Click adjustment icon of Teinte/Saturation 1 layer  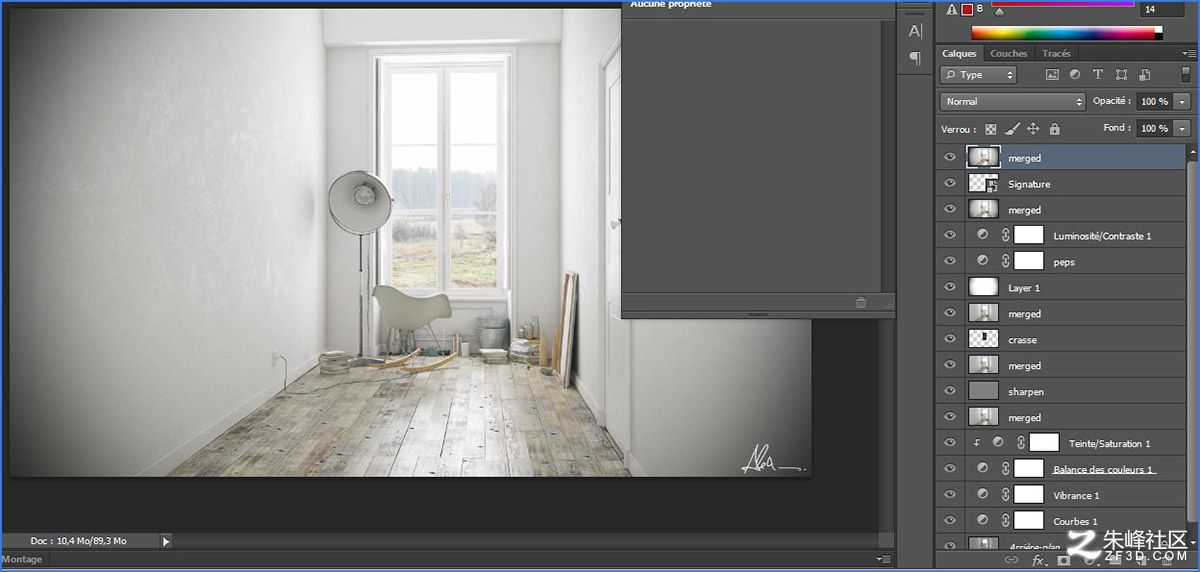(x=998, y=443)
